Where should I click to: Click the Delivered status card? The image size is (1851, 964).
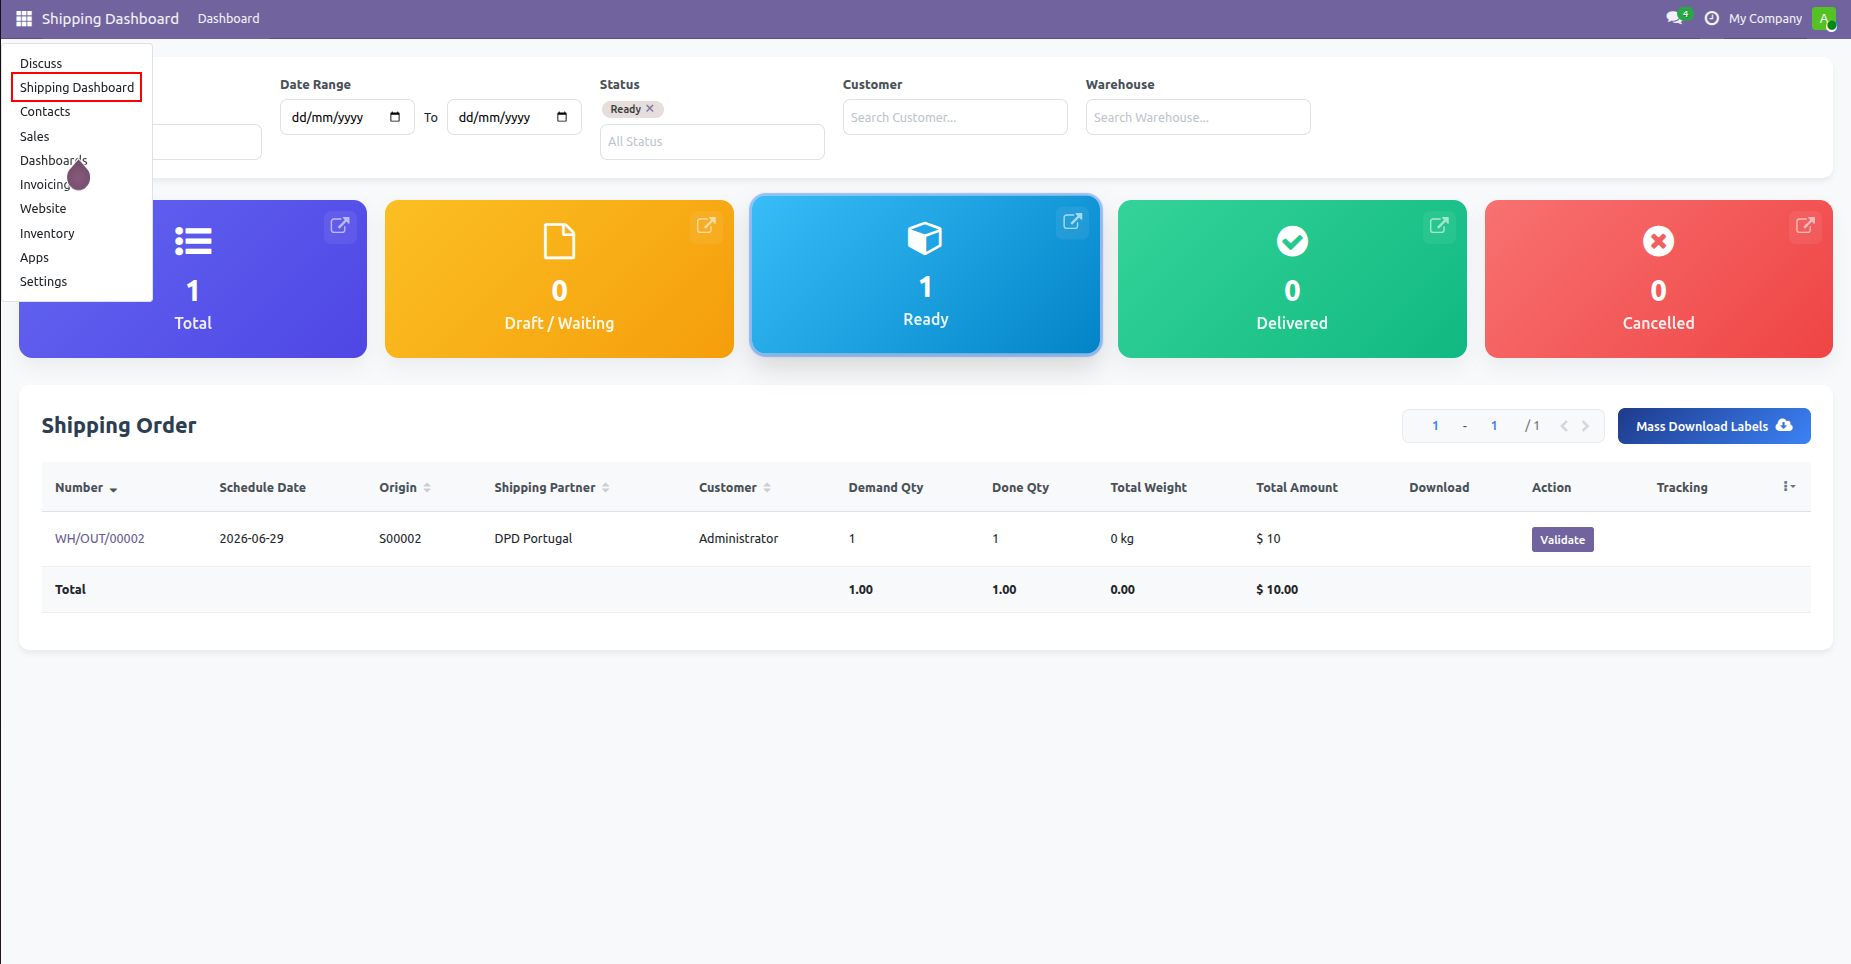click(1292, 279)
